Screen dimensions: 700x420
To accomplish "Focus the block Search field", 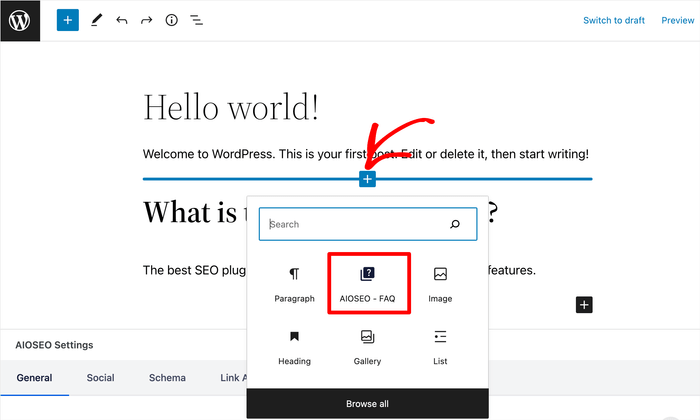I will [x=368, y=224].
